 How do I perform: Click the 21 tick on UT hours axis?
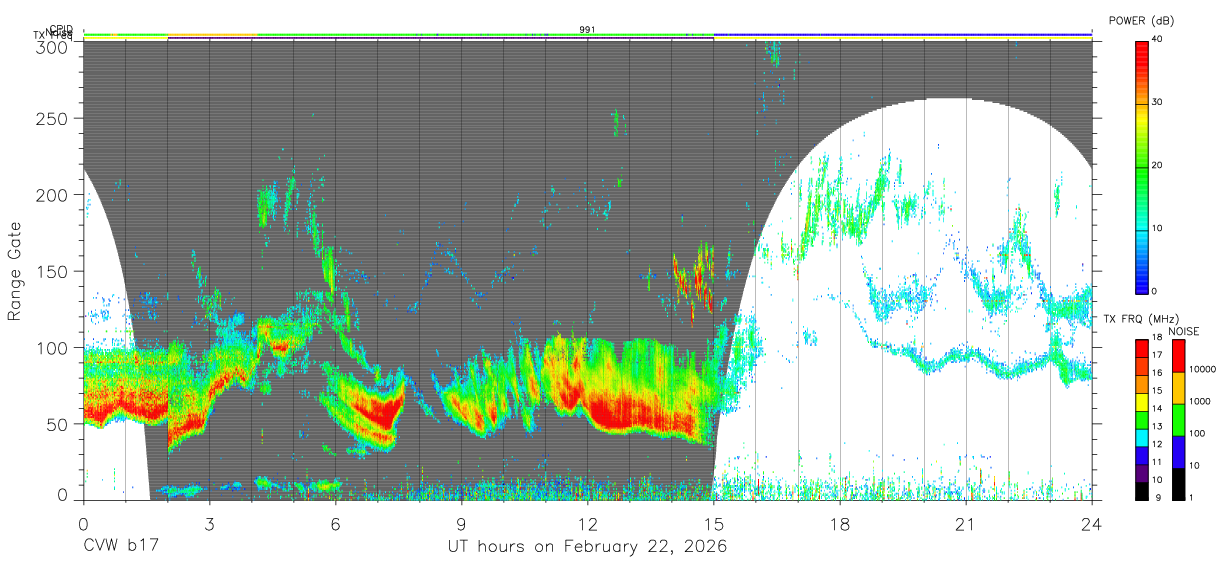(x=966, y=523)
